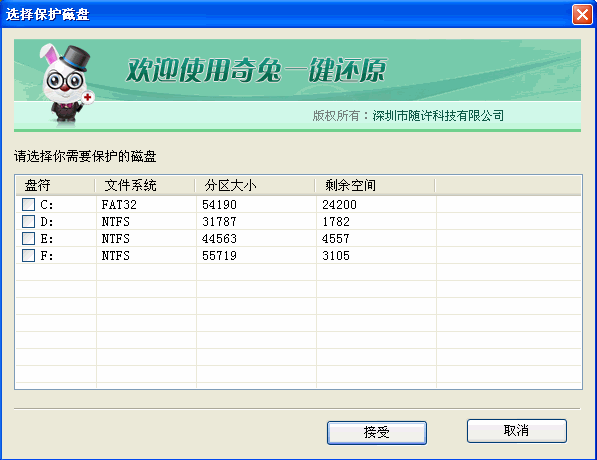This screenshot has height=460, width=597.
Task: Click partition size value 31787
Action: 219,222
